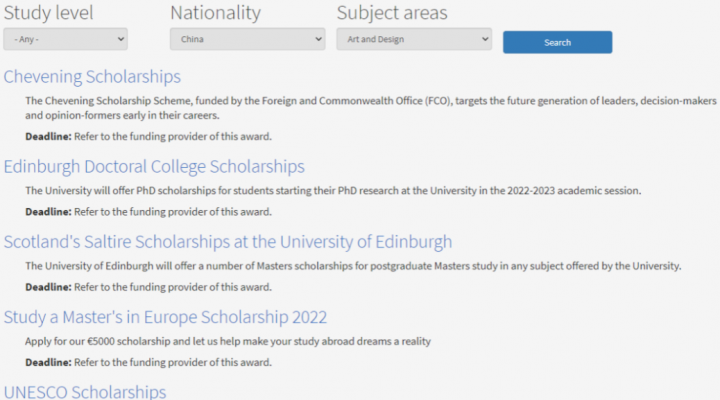Click the Deadline line under Edinburgh Doctoral College
This screenshot has width=720, height=400.
pyautogui.click(x=148, y=211)
